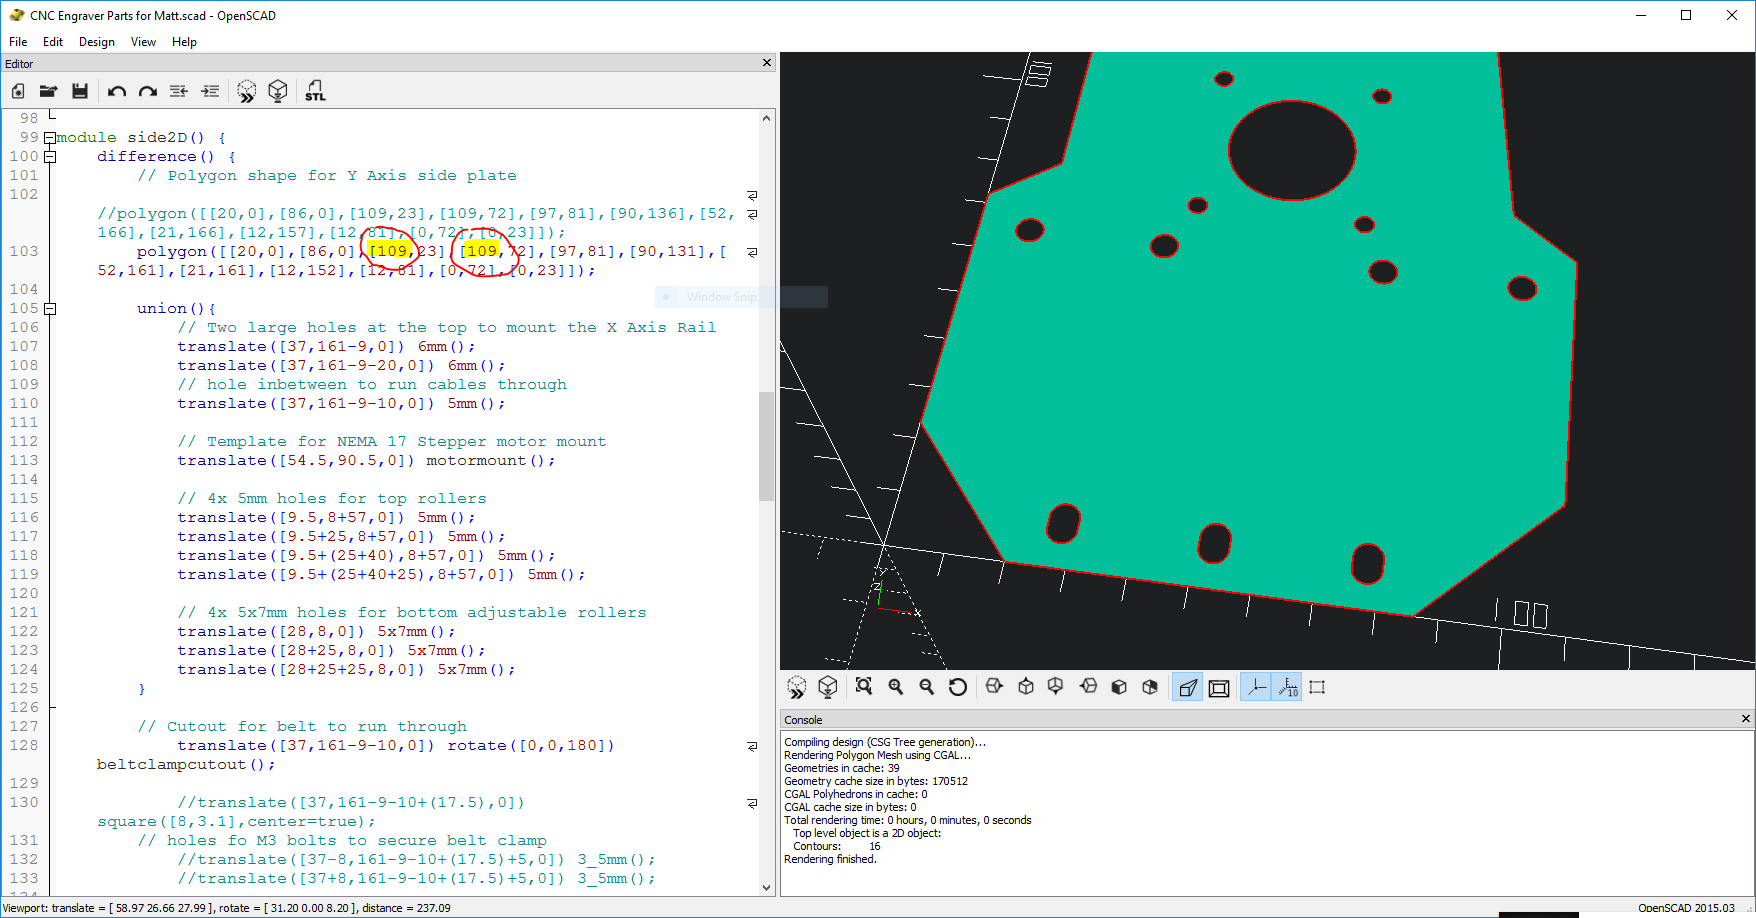
Task: Click the Console panel title
Action: coord(803,720)
